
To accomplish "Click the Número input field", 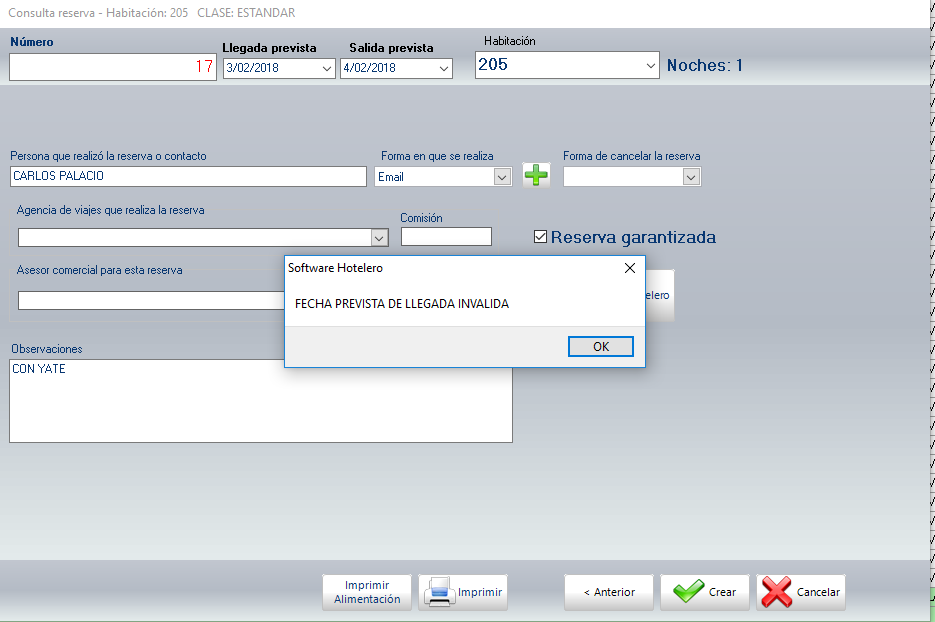I will point(112,67).
